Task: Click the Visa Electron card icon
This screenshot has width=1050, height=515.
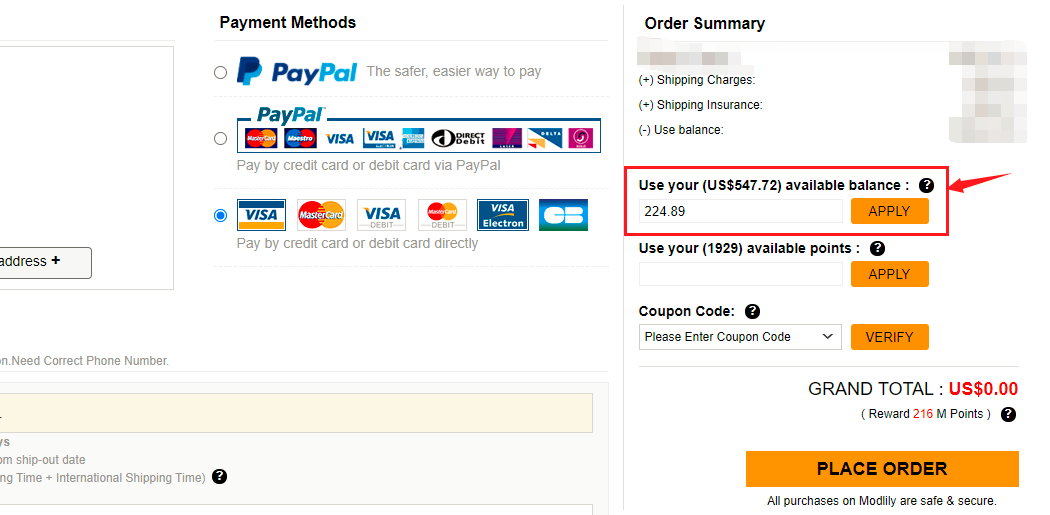Action: [x=502, y=215]
